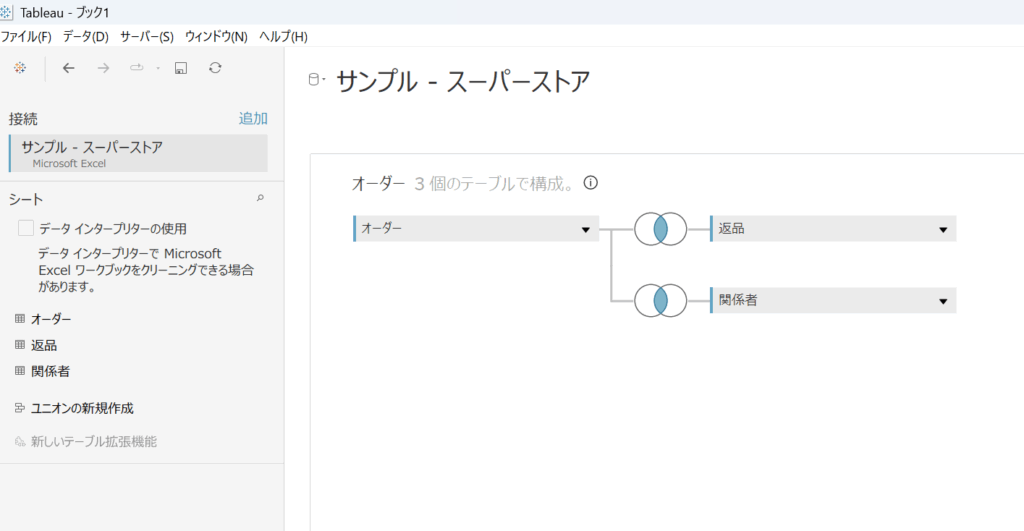The image size is (1024, 531).
Task: Click the forward arrow in toolbar
Action: click(x=103, y=68)
